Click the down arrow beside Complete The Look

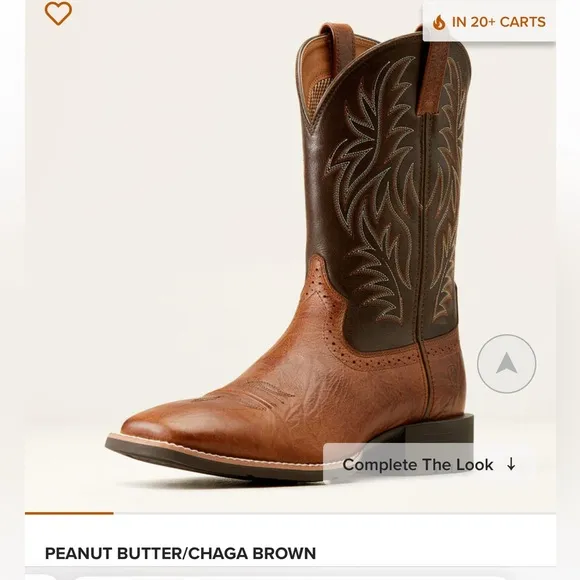511,464
